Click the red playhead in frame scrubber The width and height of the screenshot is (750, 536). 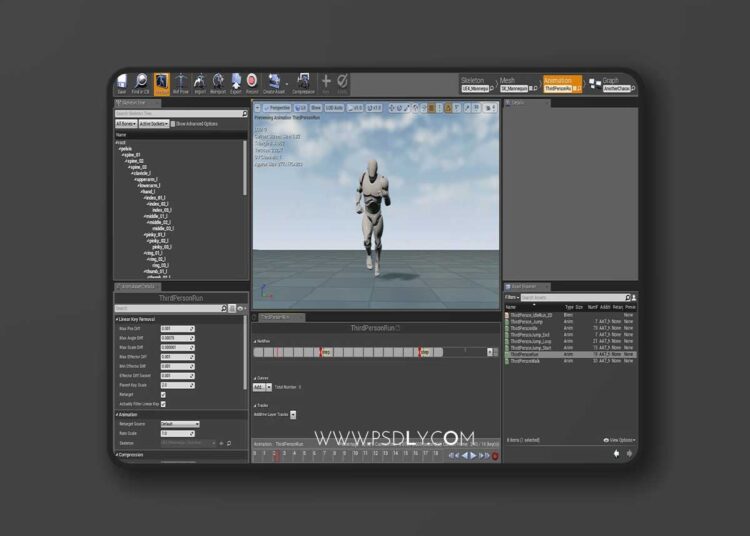click(x=276, y=455)
